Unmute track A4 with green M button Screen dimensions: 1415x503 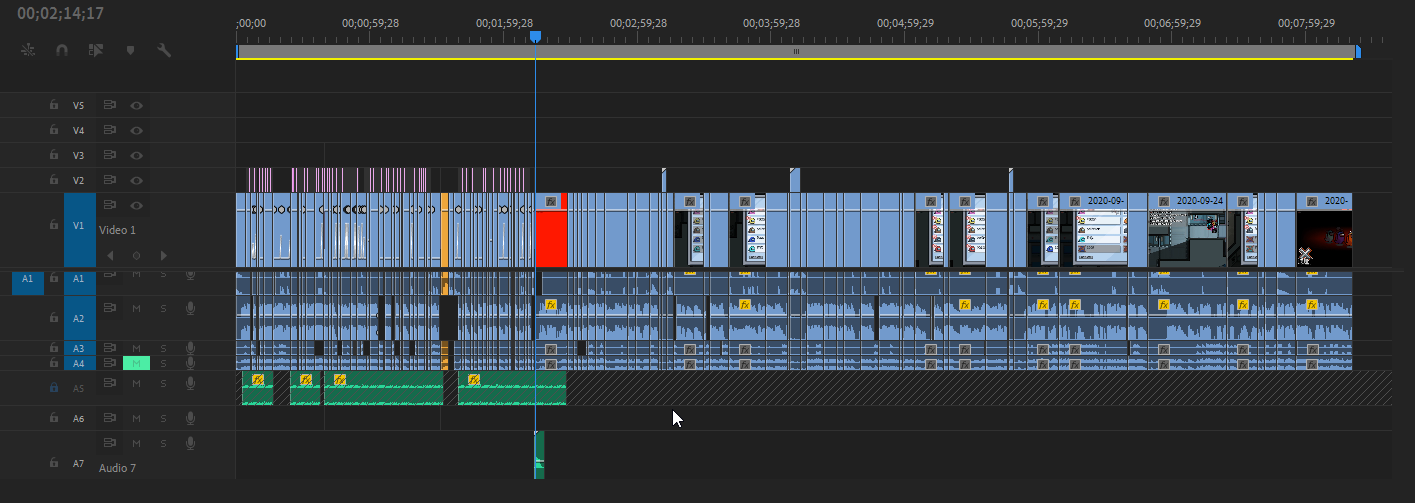(136, 363)
